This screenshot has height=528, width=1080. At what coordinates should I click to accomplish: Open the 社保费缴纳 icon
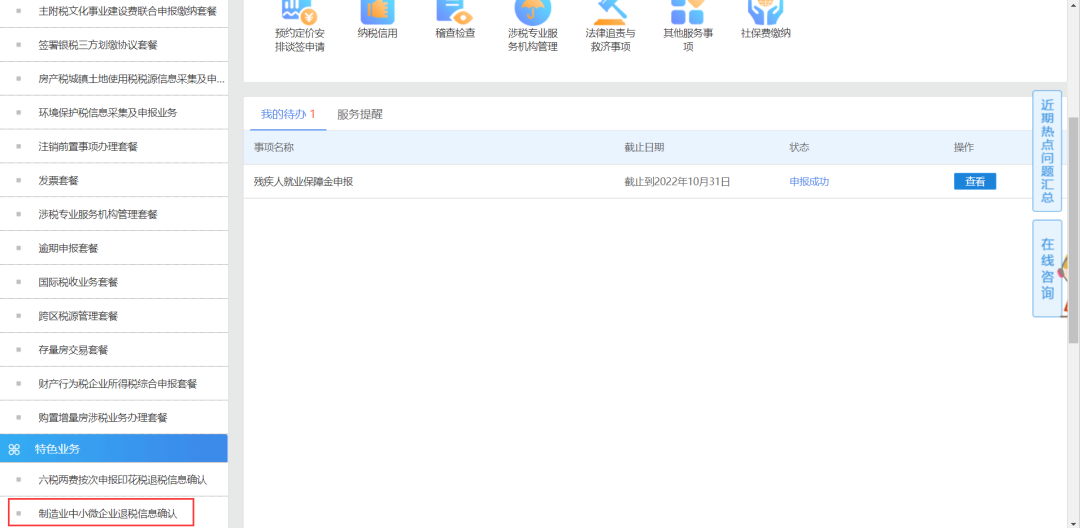pyautogui.click(x=765, y=10)
